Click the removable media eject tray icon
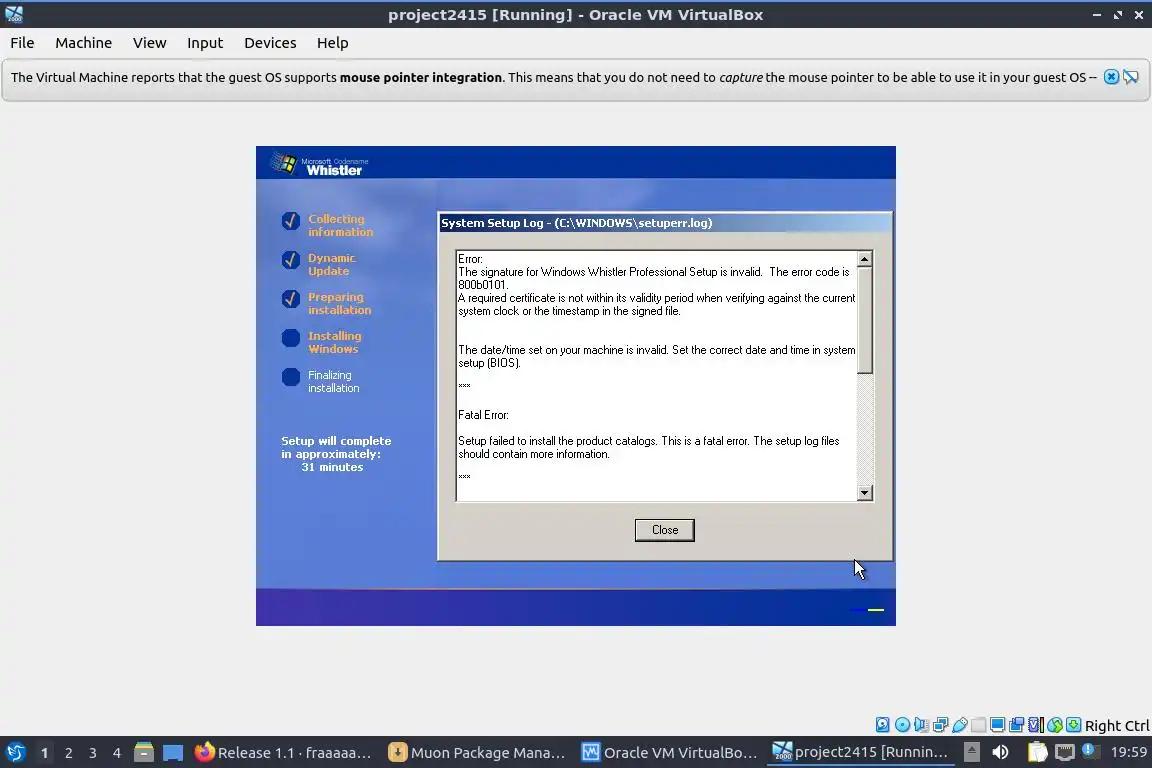 coord(971,752)
